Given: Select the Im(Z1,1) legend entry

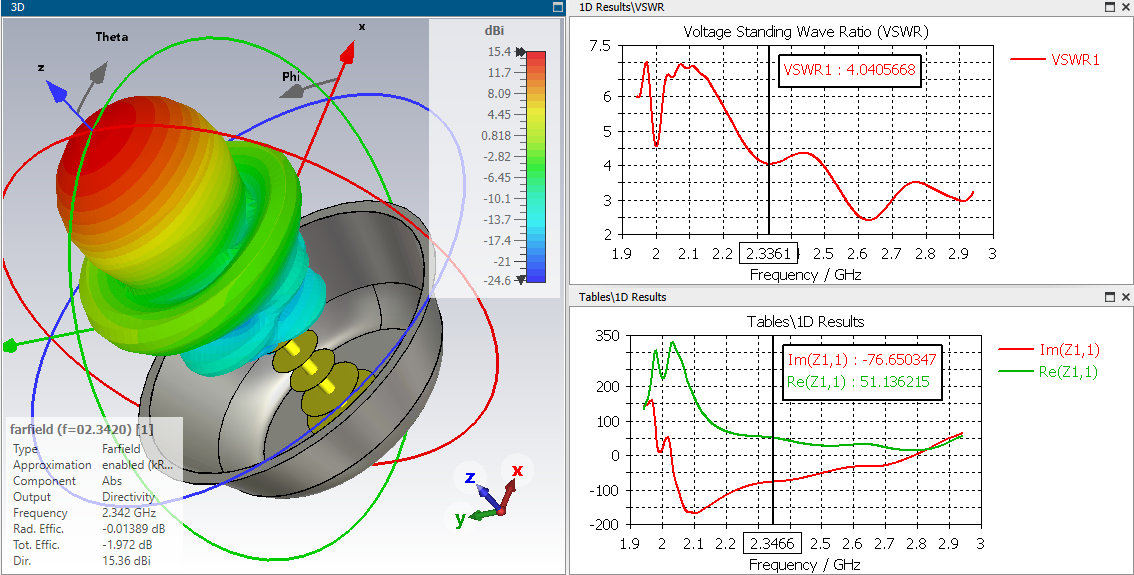Looking at the screenshot, I should (1049, 350).
